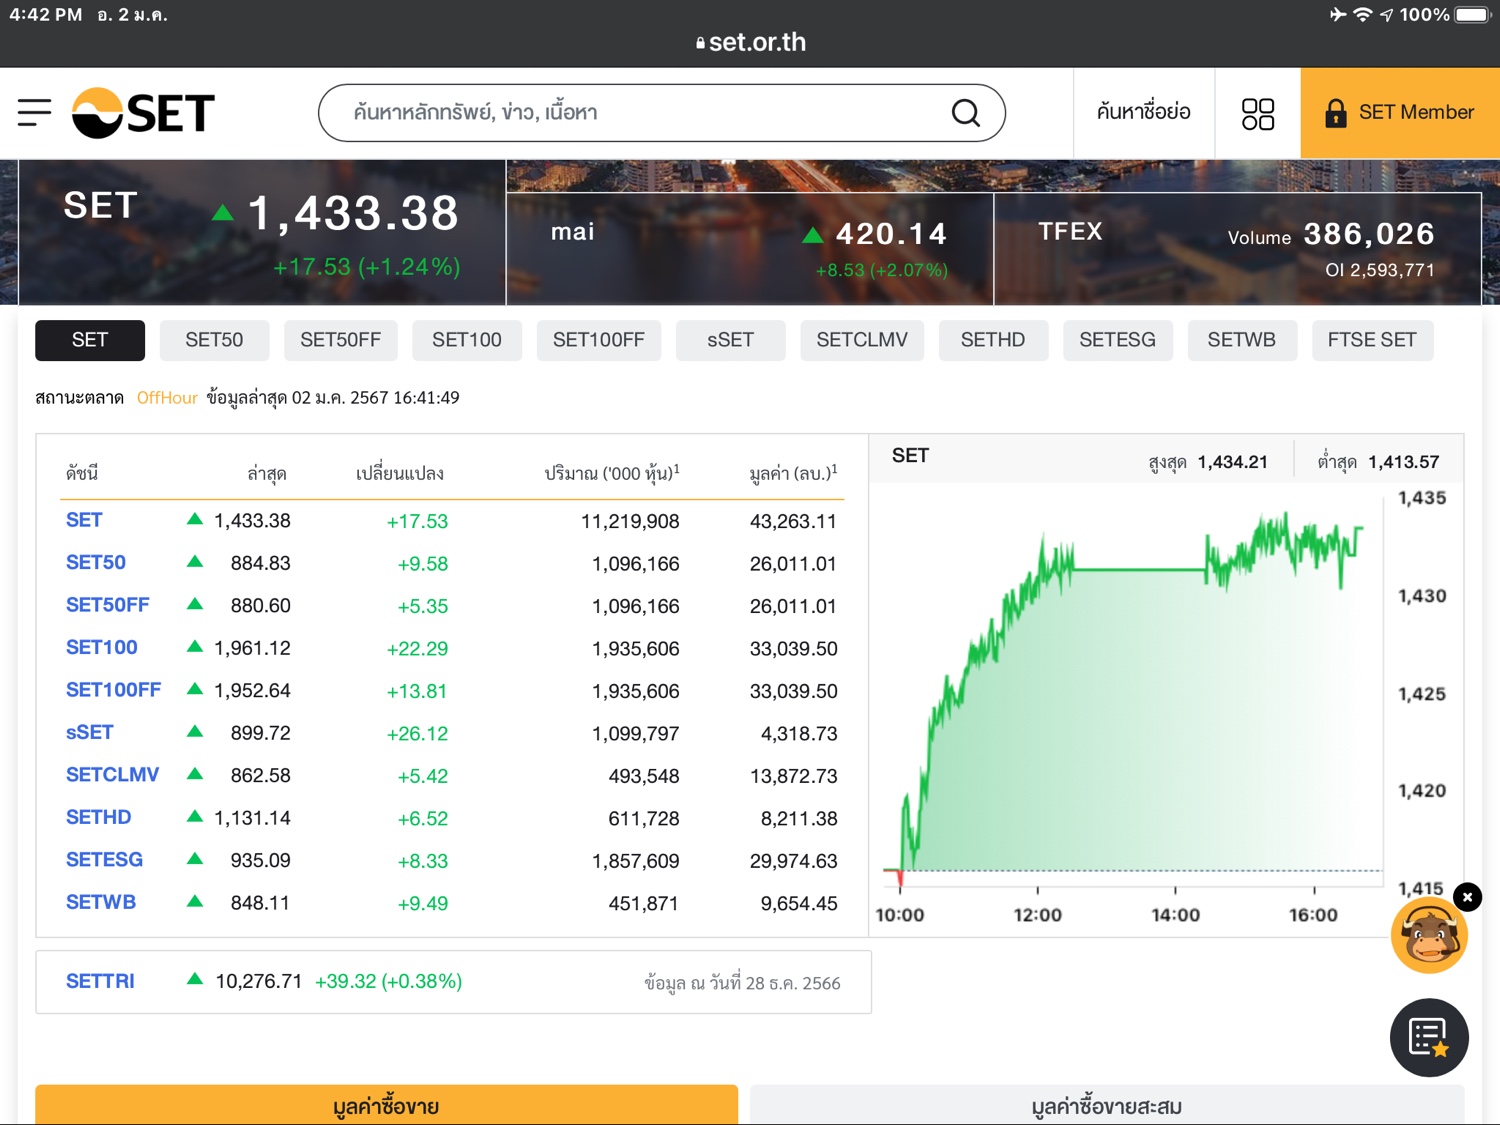Click the chart high value 1,434.21

click(1233, 462)
